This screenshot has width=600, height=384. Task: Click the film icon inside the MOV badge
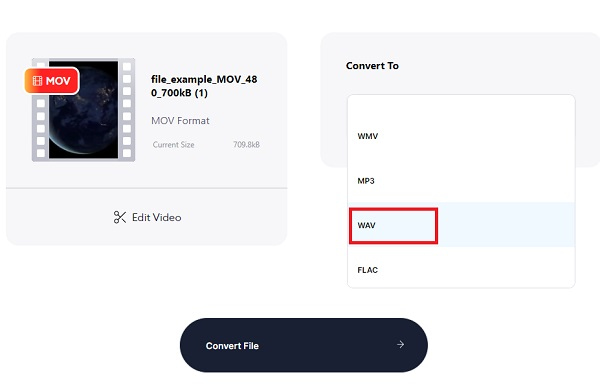point(37,81)
